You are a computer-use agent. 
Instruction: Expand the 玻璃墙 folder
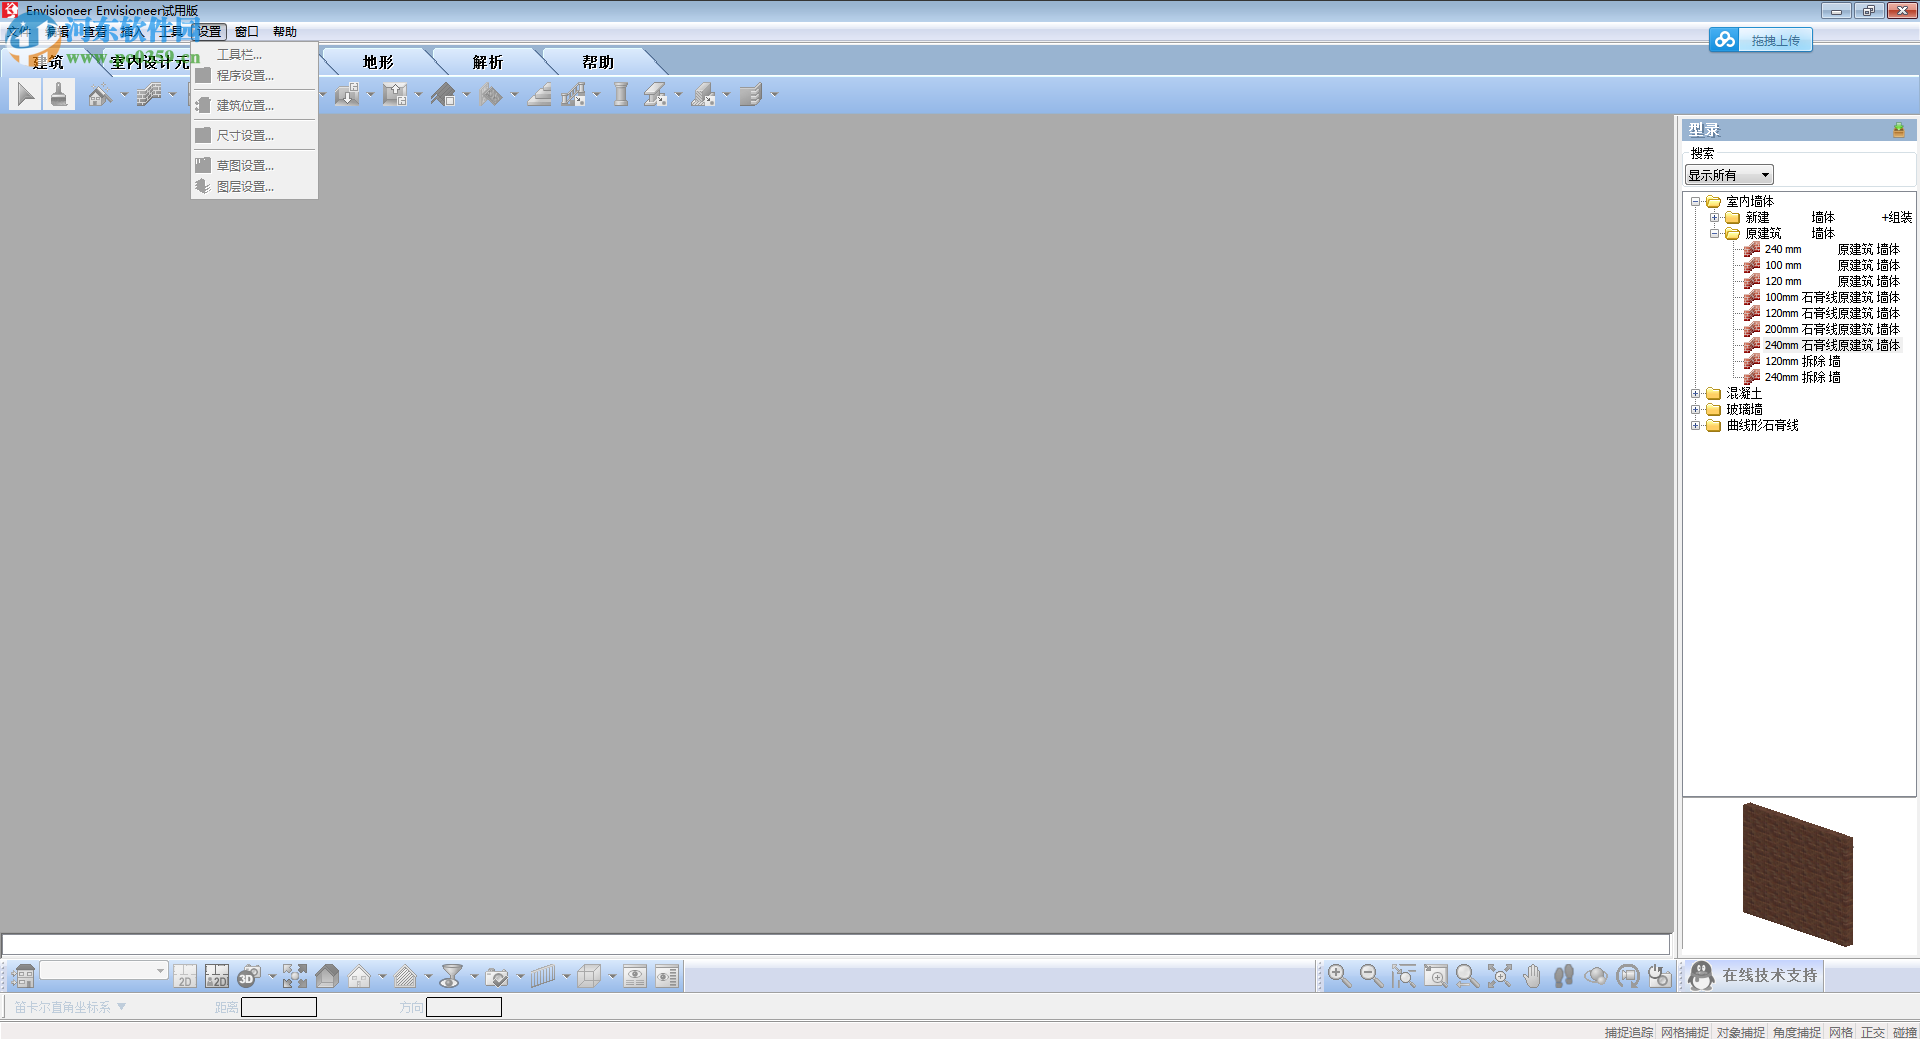[x=1696, y=410]
